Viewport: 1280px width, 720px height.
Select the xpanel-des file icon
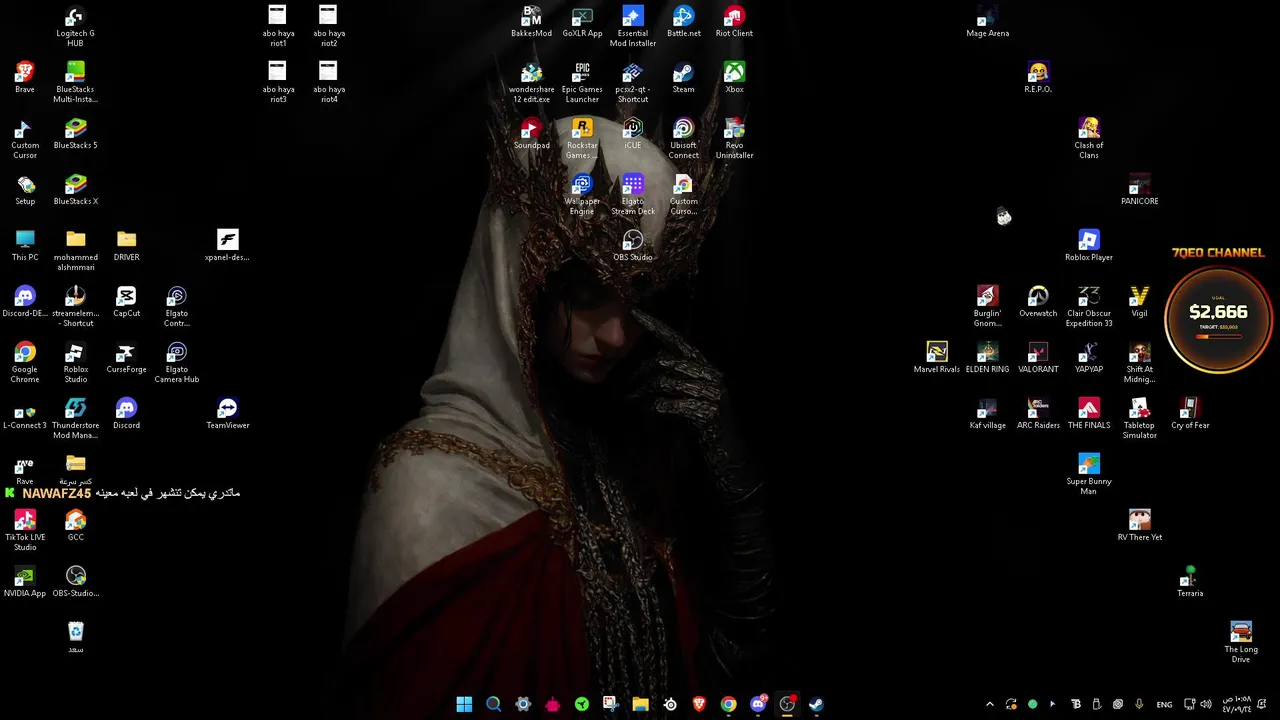[228, 246]
